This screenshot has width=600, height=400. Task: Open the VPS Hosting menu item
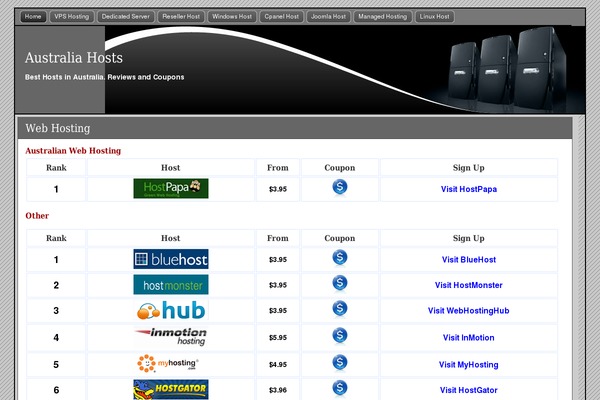tap(72, 16)
